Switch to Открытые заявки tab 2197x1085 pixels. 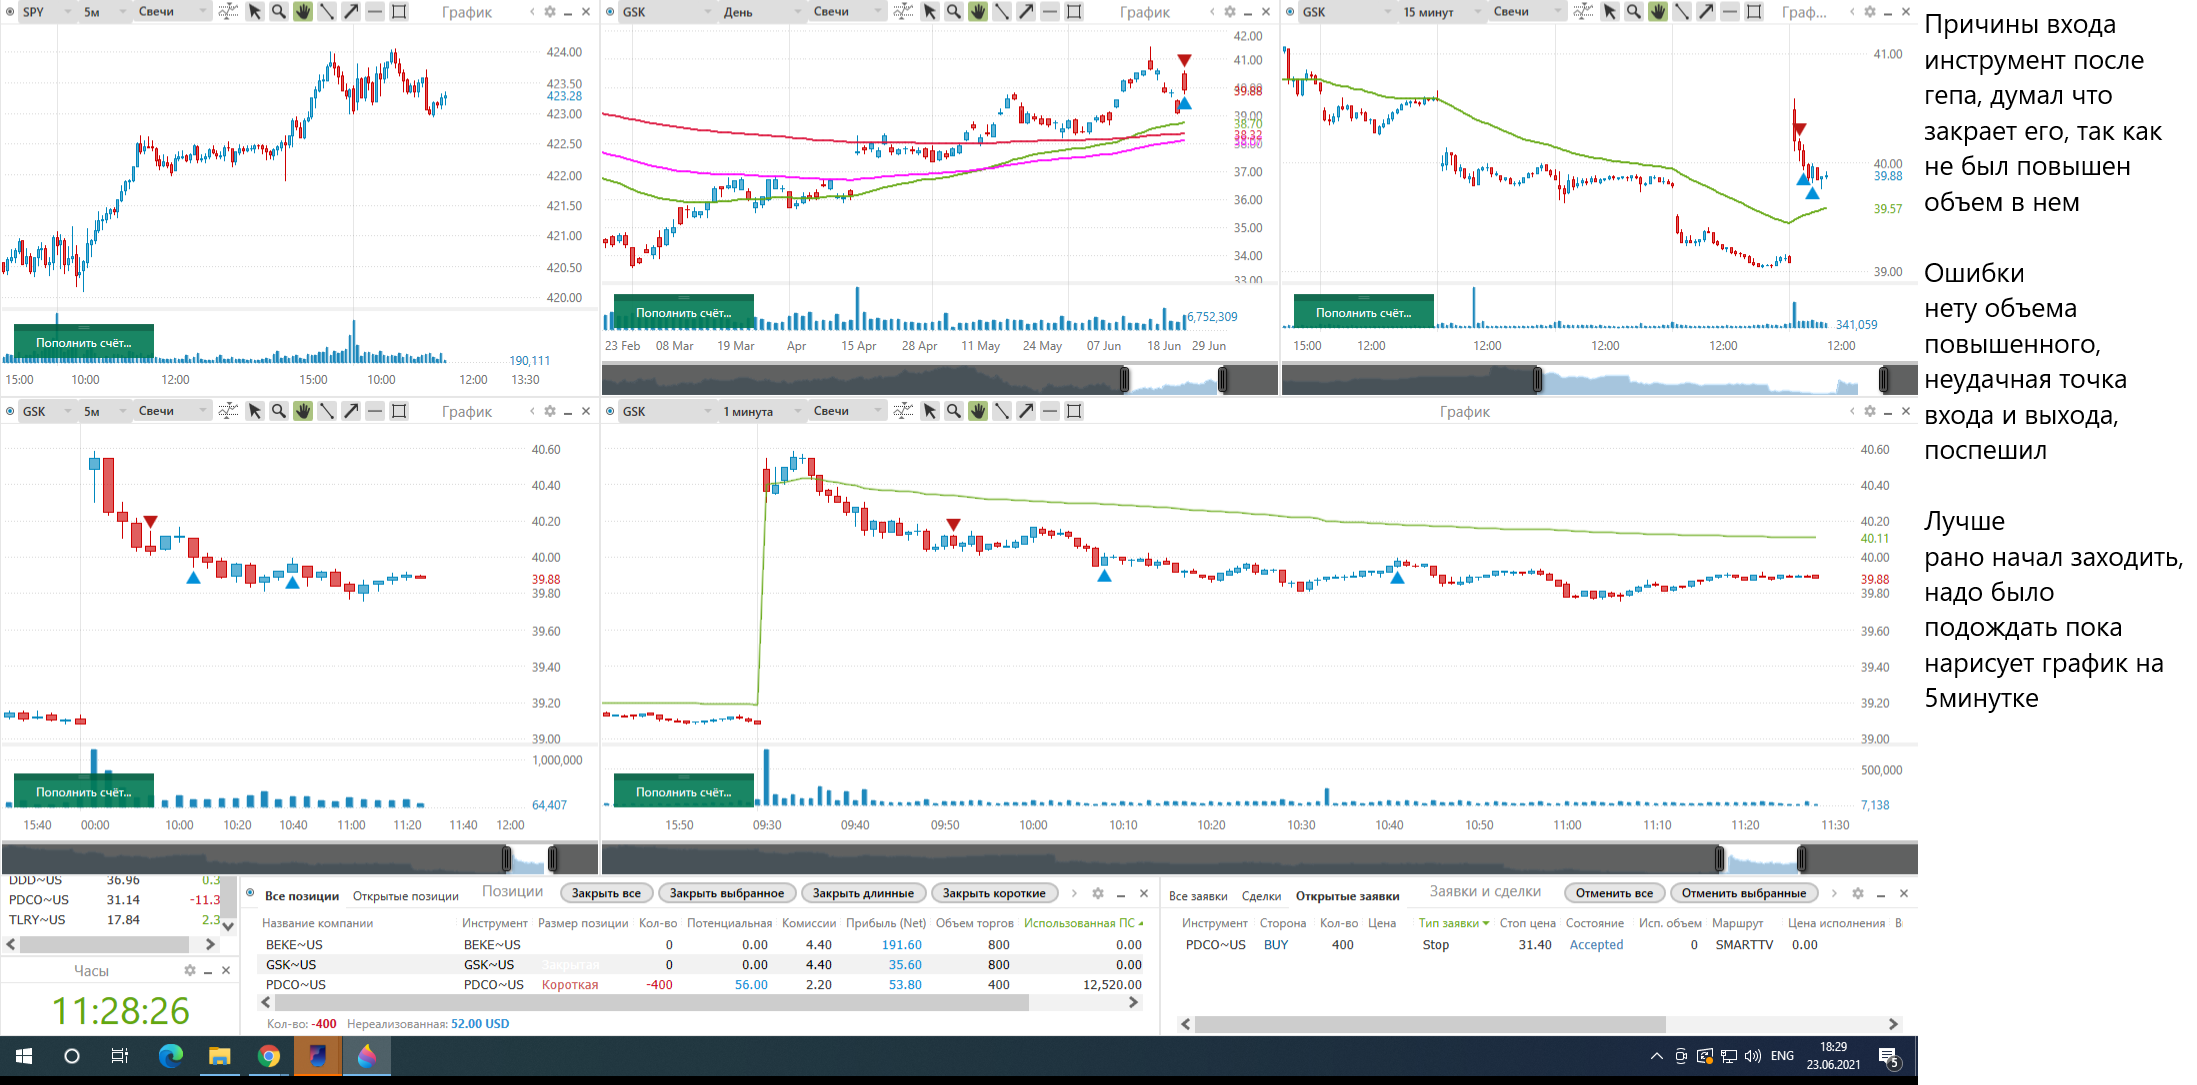[x=1347, y=895]
